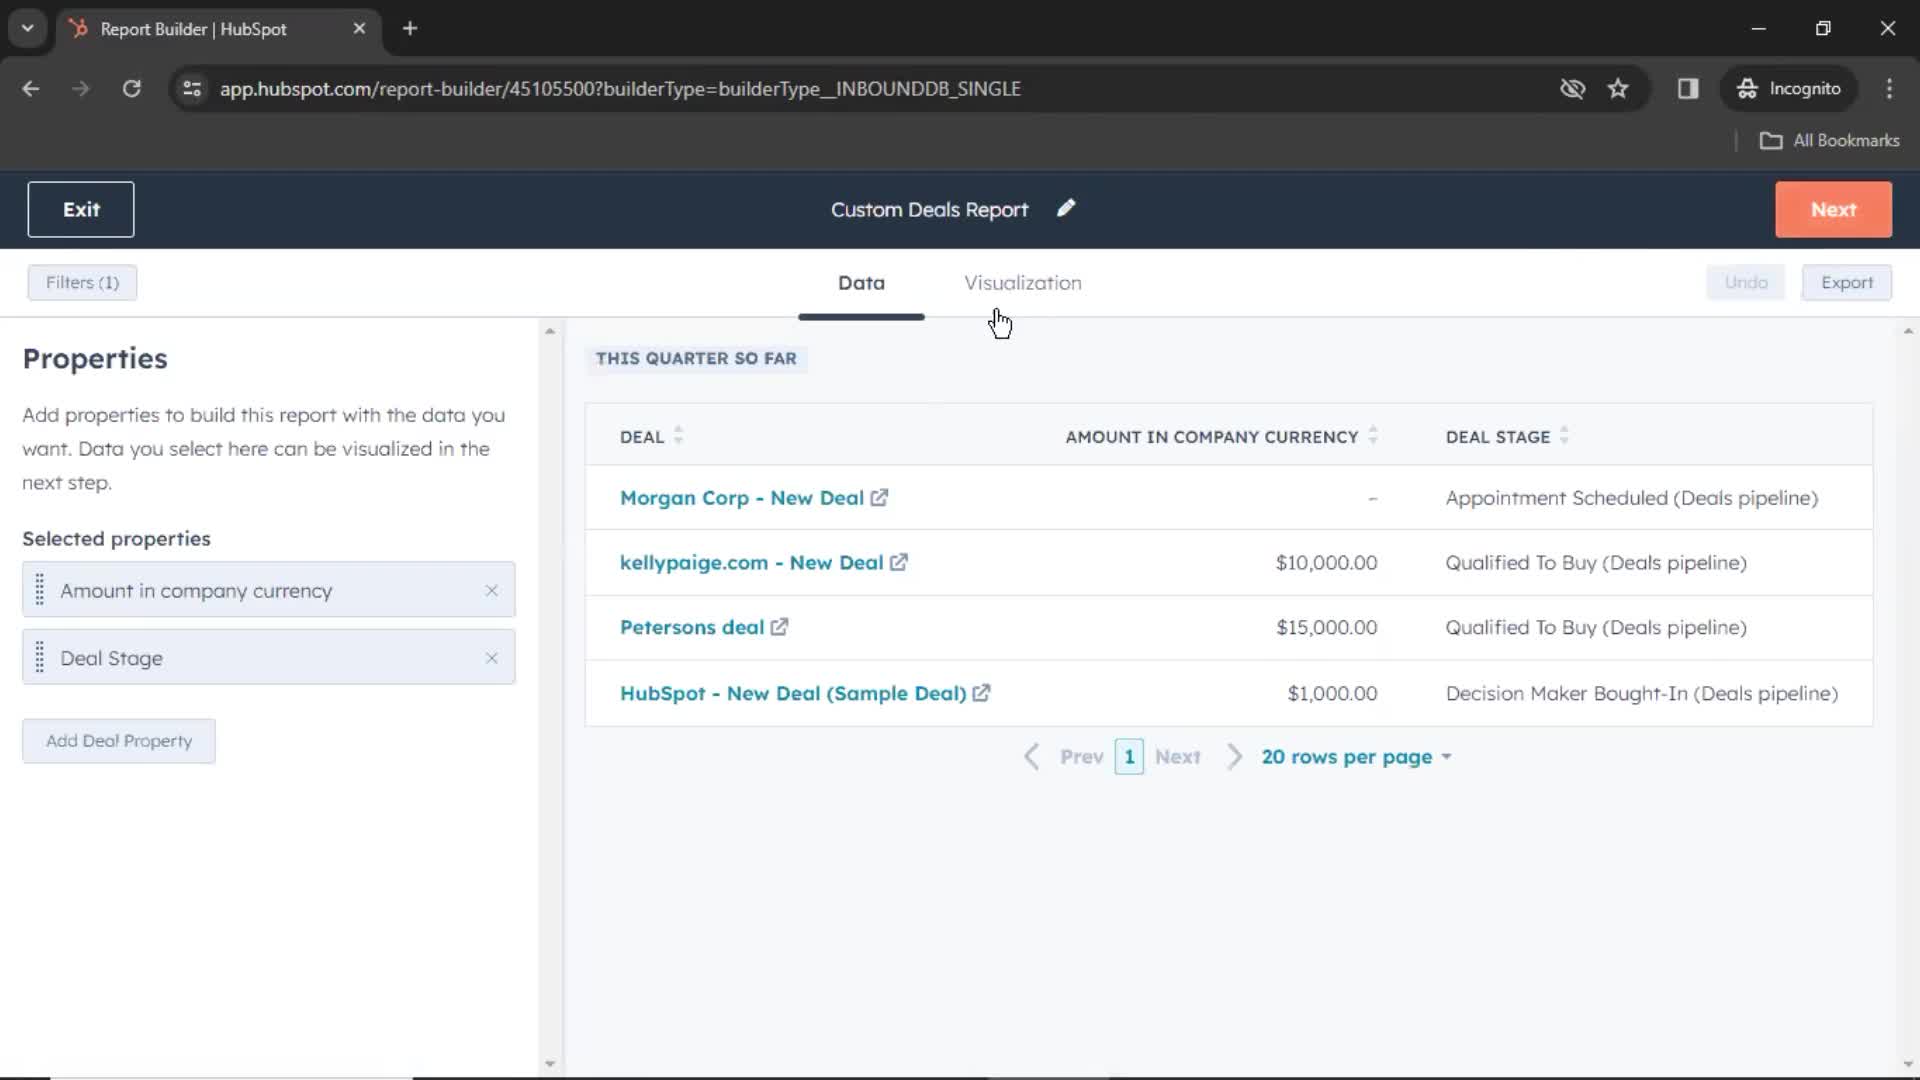Click Decision Maker Bought-In (Deals pipeline) cell
The width and height of the screenshot is (1920, 1080).
(x=1642, y=693)
